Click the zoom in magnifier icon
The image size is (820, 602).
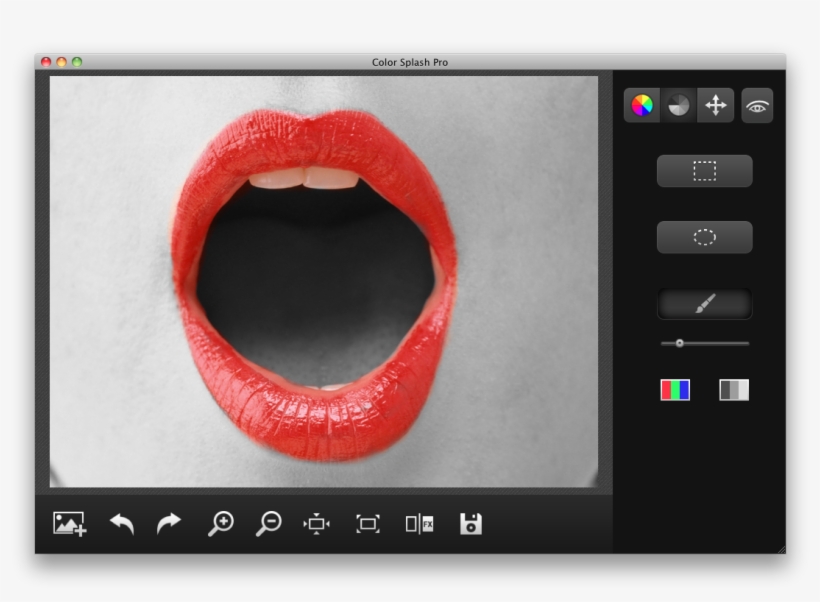pyautogui.click(x=221, y=521)
